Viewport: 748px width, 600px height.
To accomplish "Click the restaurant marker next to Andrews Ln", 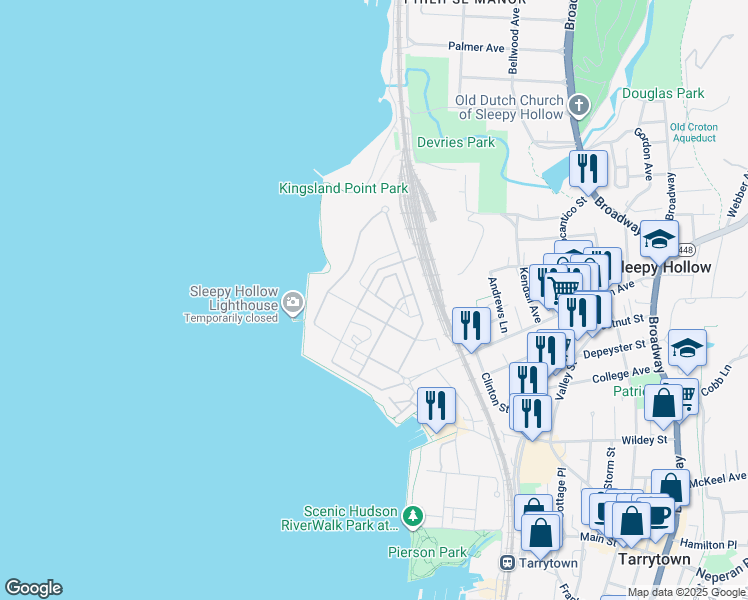I will (471, 326).
